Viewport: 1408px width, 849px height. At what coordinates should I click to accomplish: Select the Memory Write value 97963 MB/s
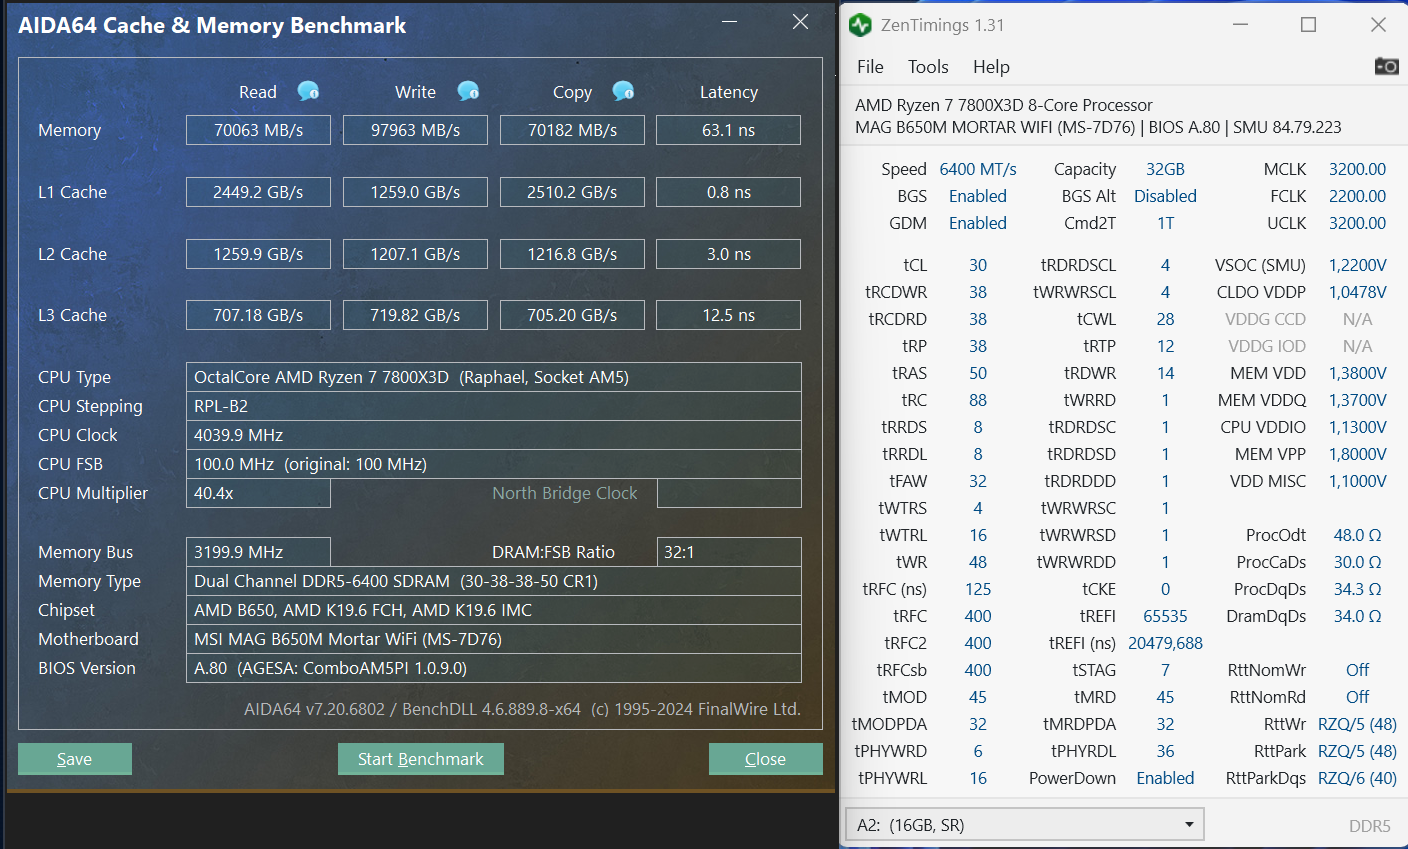click(415, 130)
